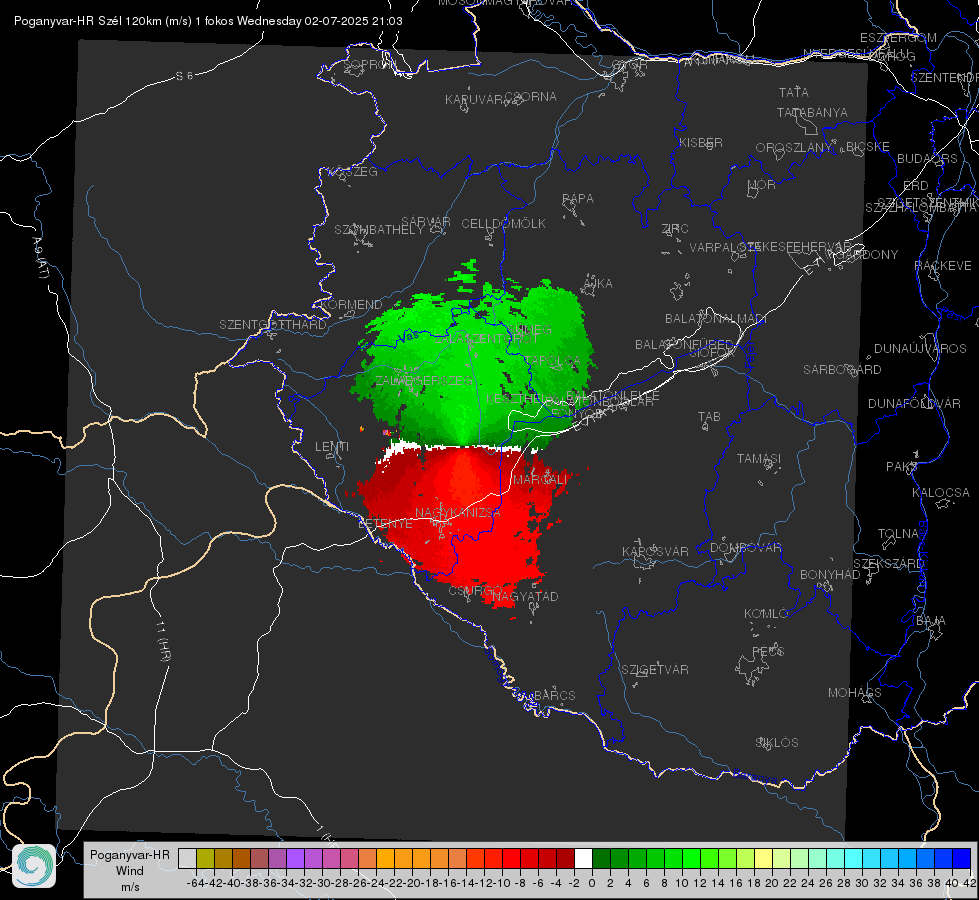Click the CELLDÖMÖLK city label
Viewport: 979px width, 900px height.
click(x=504, y=224)
